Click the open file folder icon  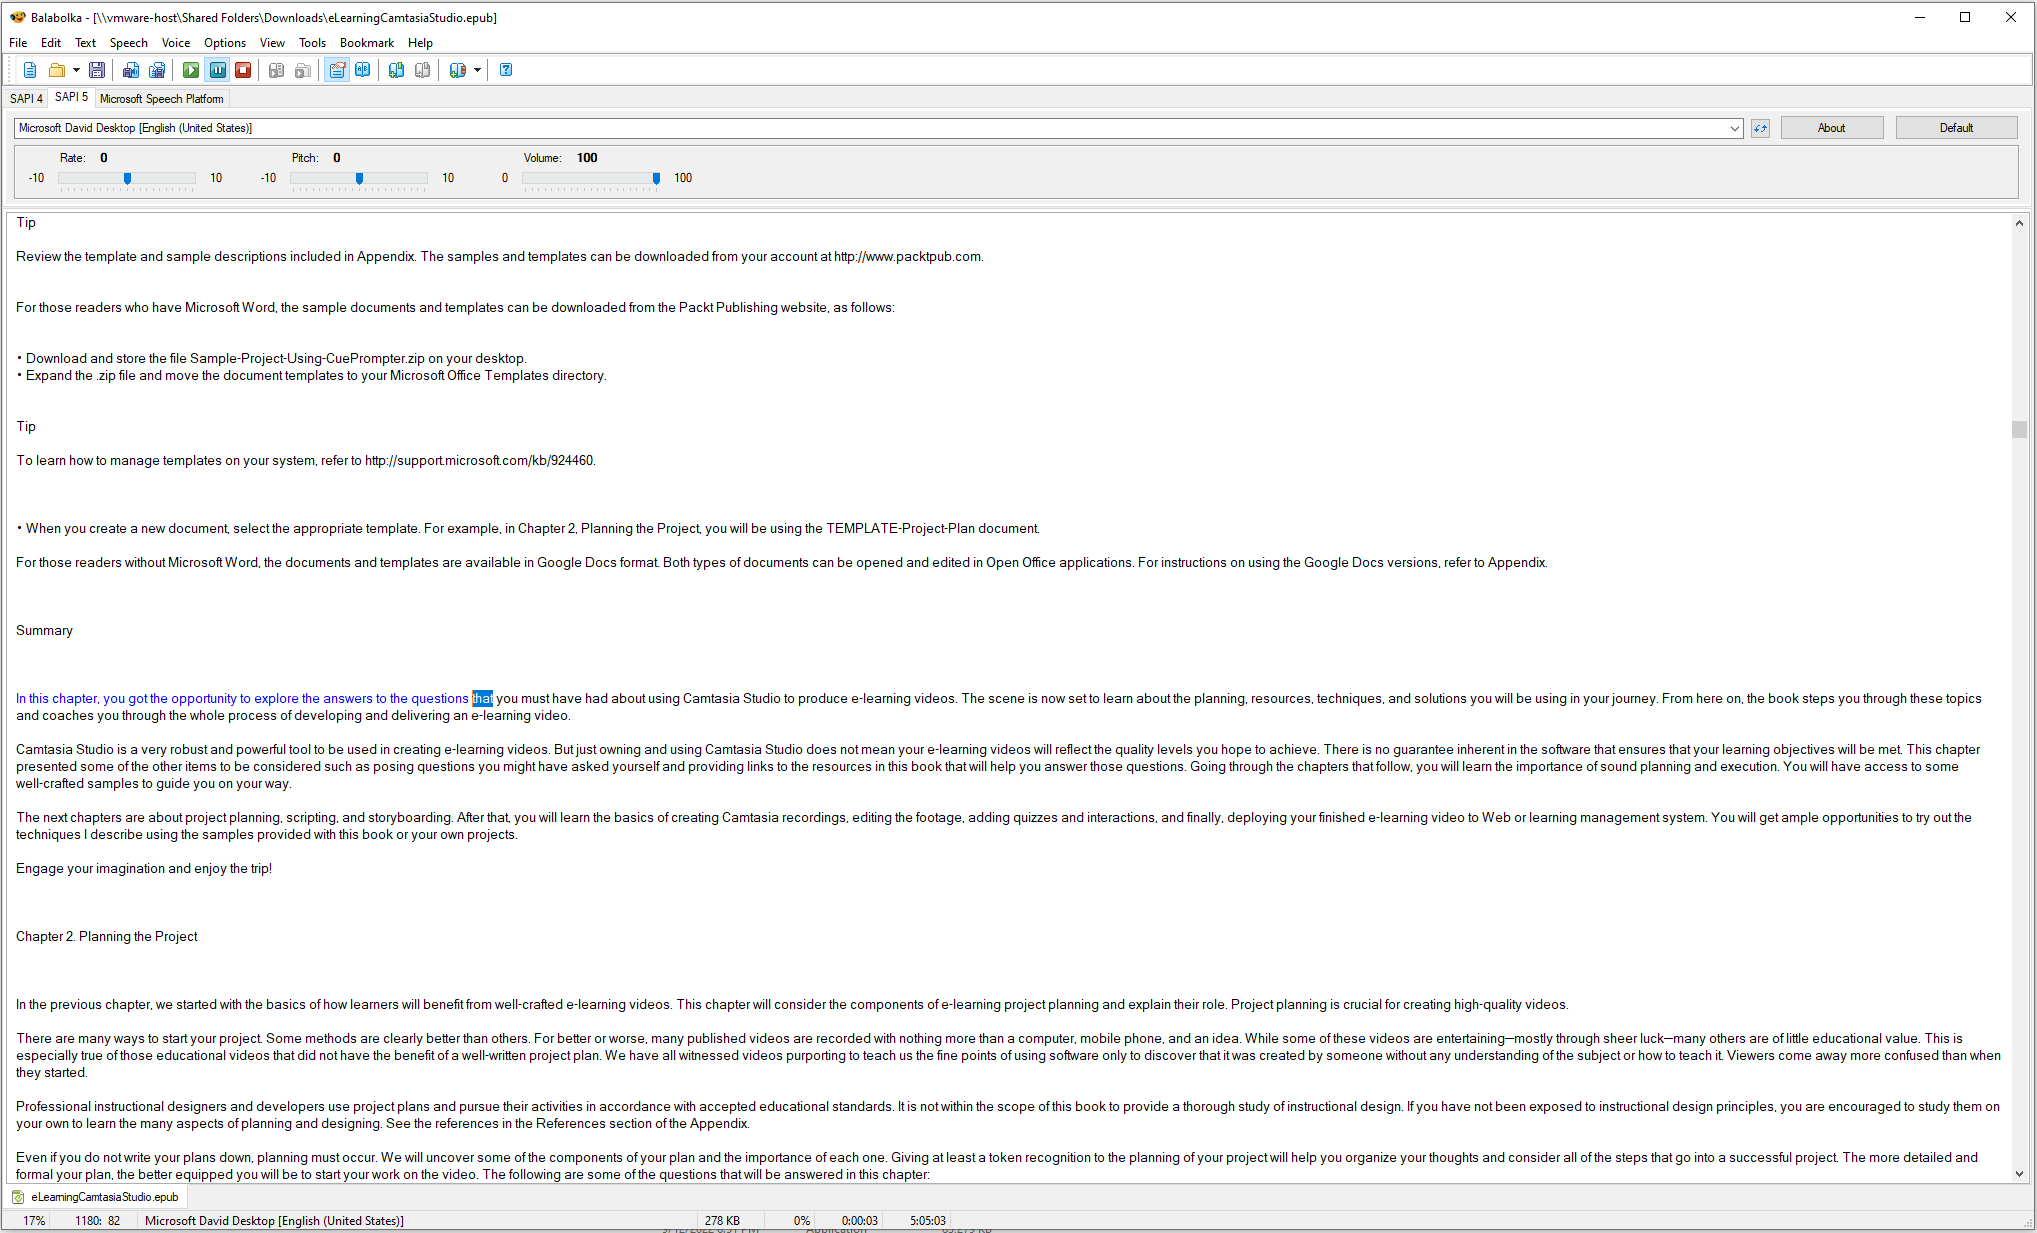(57, 70)
